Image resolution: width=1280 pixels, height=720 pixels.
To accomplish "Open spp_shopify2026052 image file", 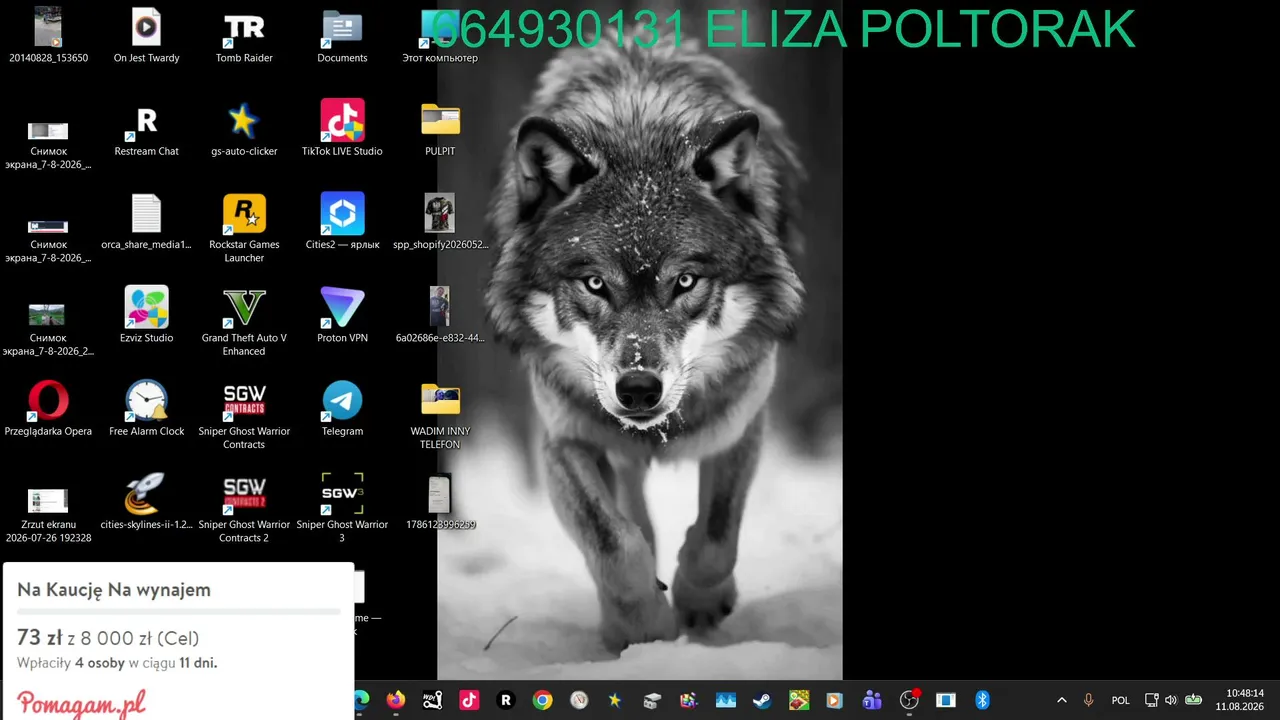I will (440, 223).
